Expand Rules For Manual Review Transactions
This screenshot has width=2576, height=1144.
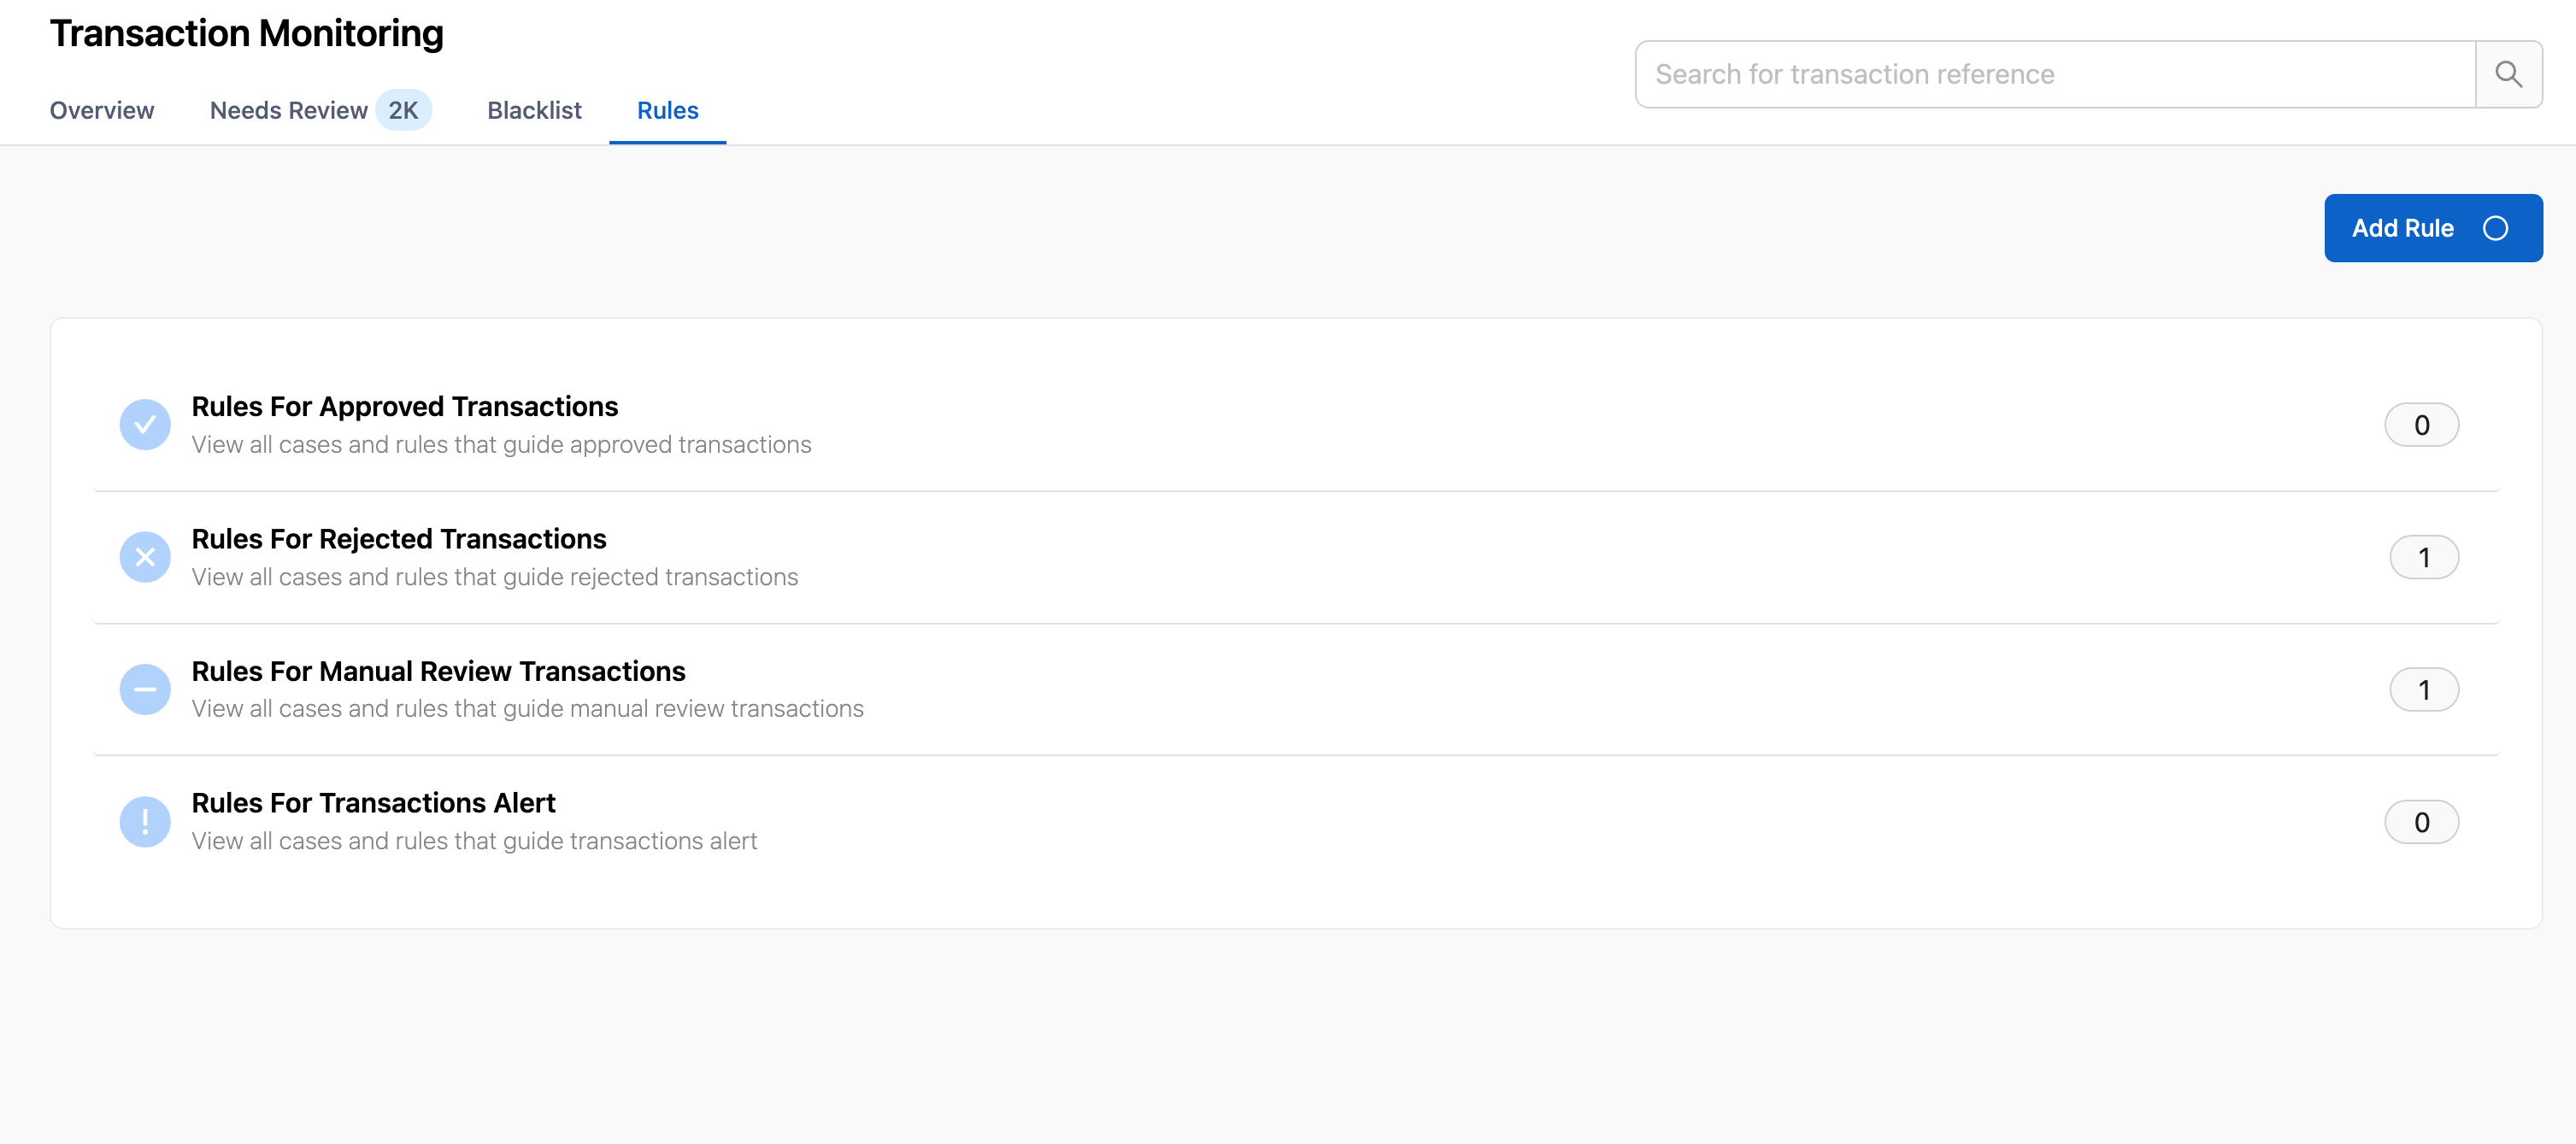[438, 671]
